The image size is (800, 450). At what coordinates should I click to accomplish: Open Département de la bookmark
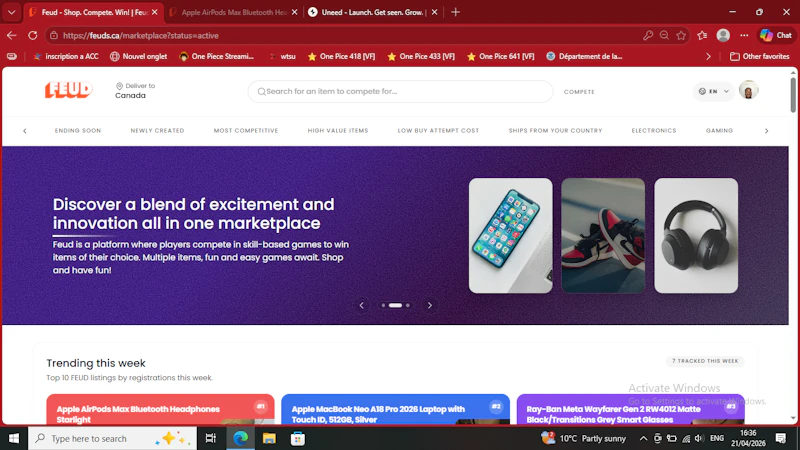584,56
